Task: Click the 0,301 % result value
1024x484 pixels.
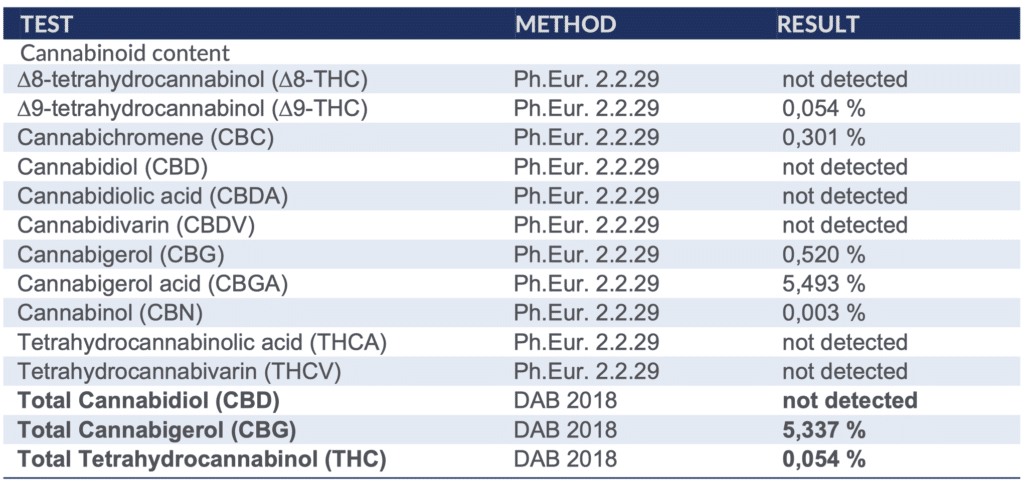Action: pos(823,138)
